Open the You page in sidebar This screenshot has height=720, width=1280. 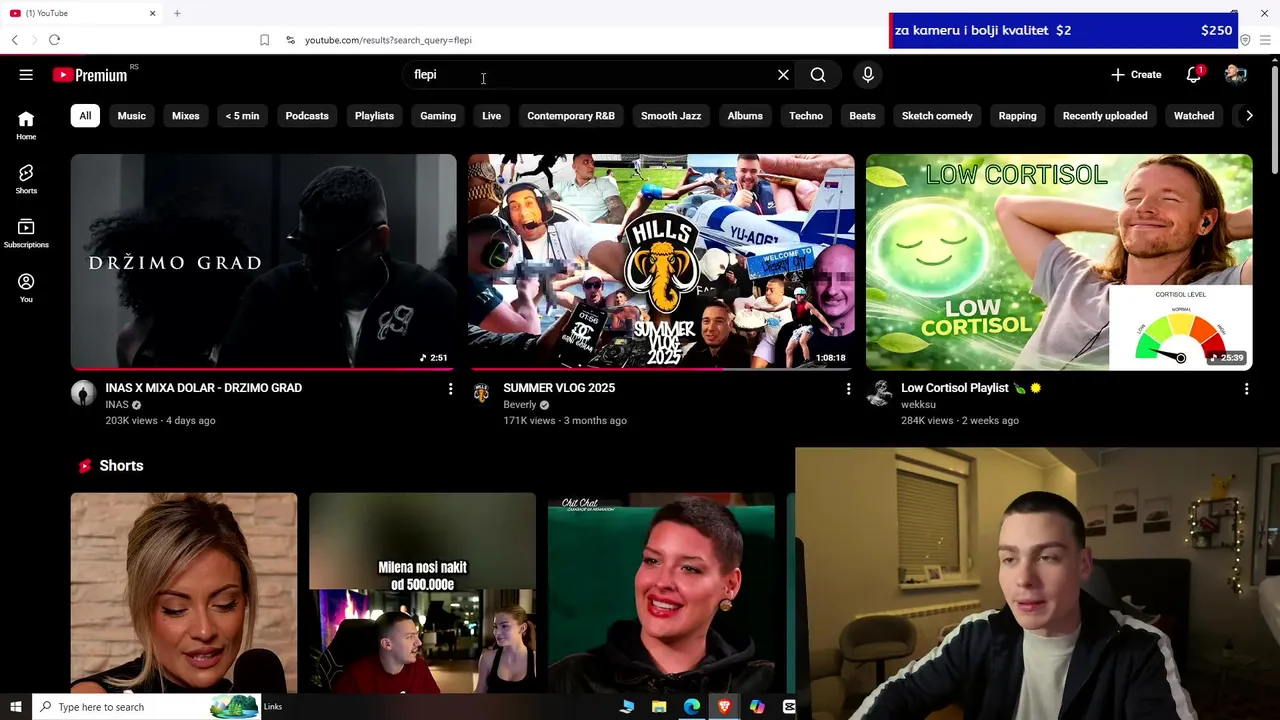point(26,288)
